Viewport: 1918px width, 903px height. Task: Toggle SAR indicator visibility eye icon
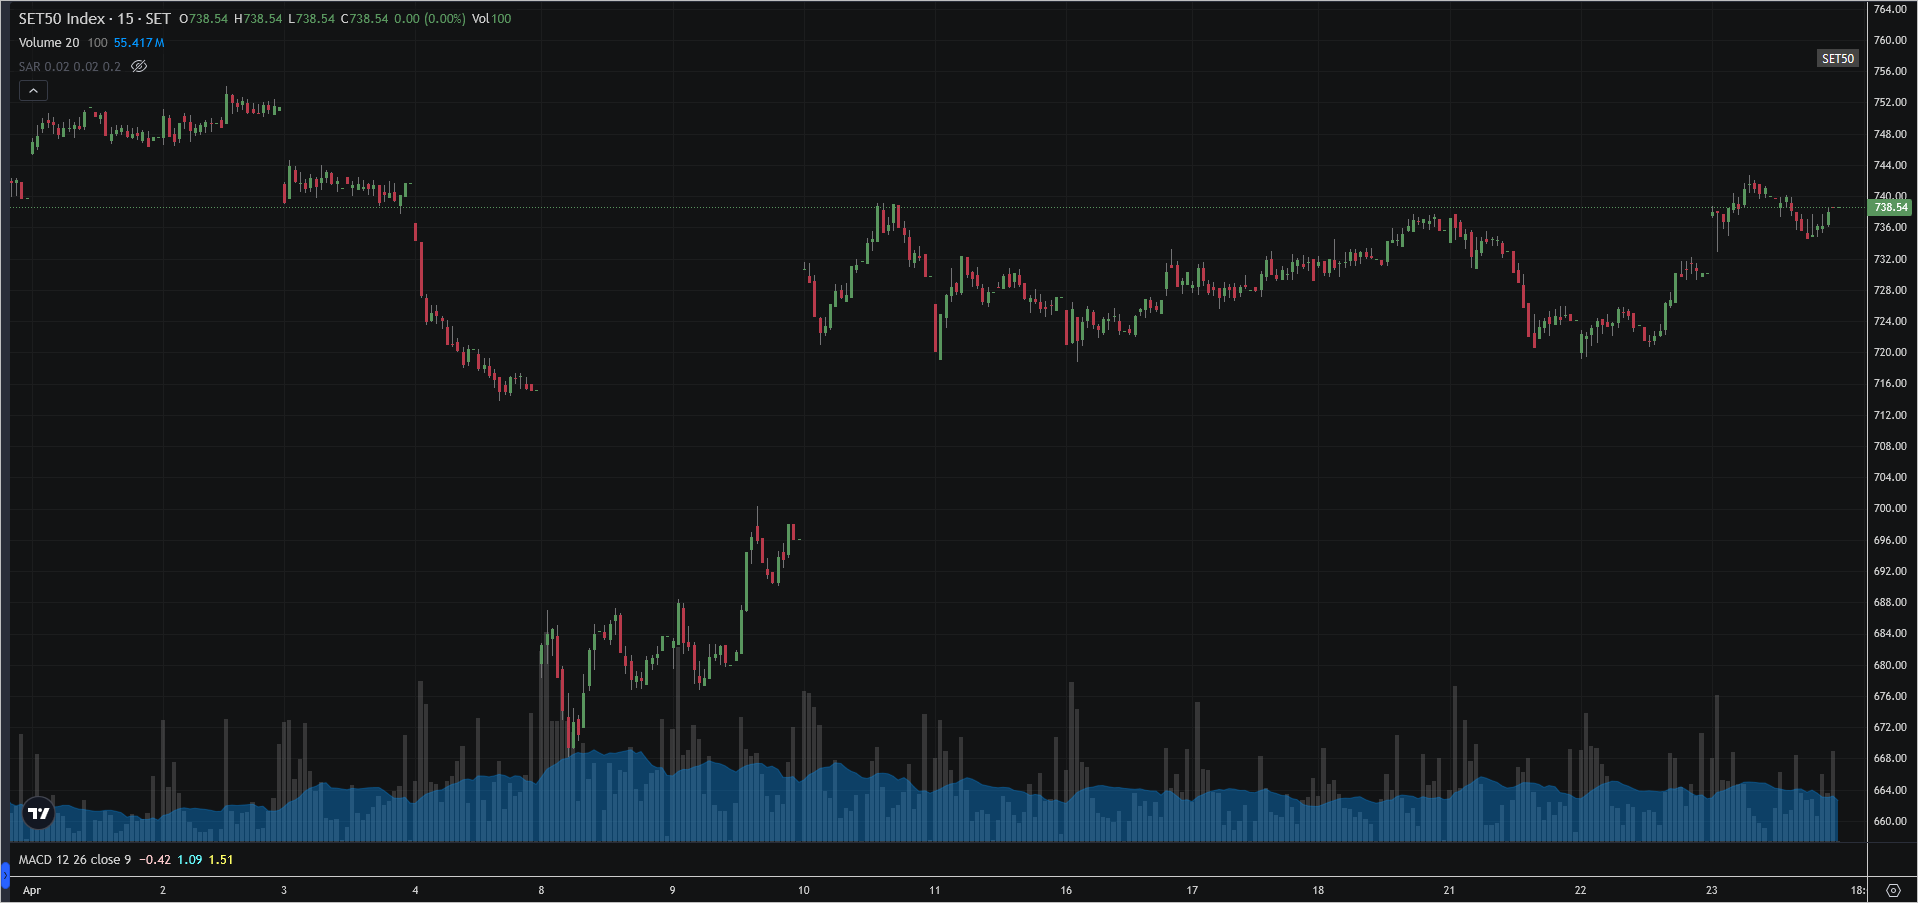click(139, 66)
